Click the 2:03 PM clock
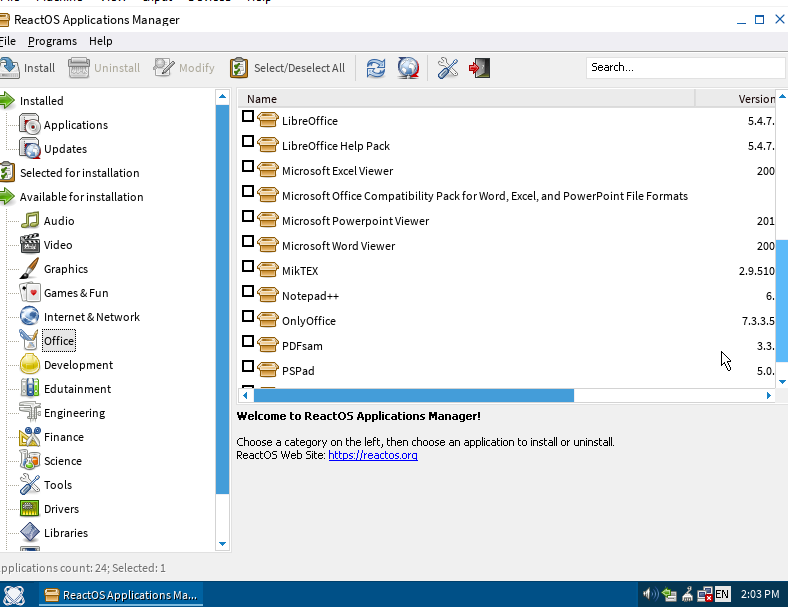The height and width of the screenshot is (607, 788). pos(760,594)
